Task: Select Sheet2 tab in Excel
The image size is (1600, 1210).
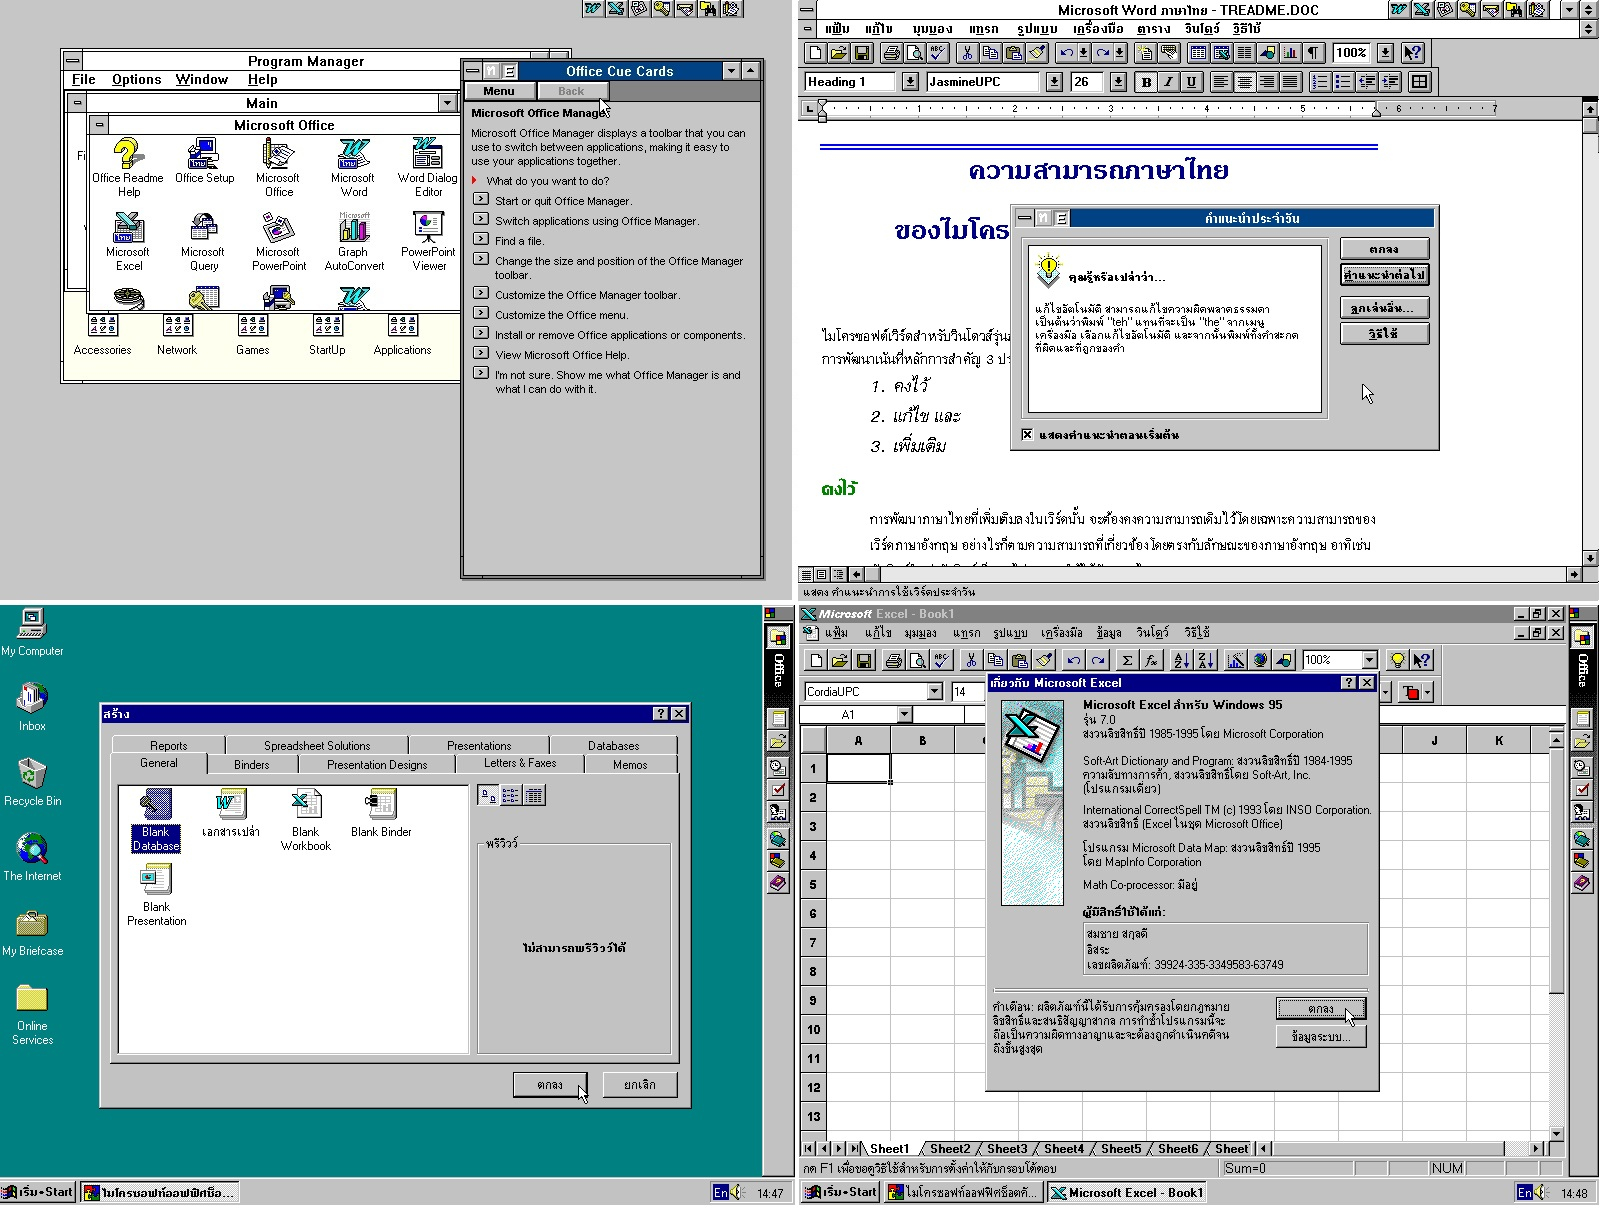Action: pos(949,1149)
